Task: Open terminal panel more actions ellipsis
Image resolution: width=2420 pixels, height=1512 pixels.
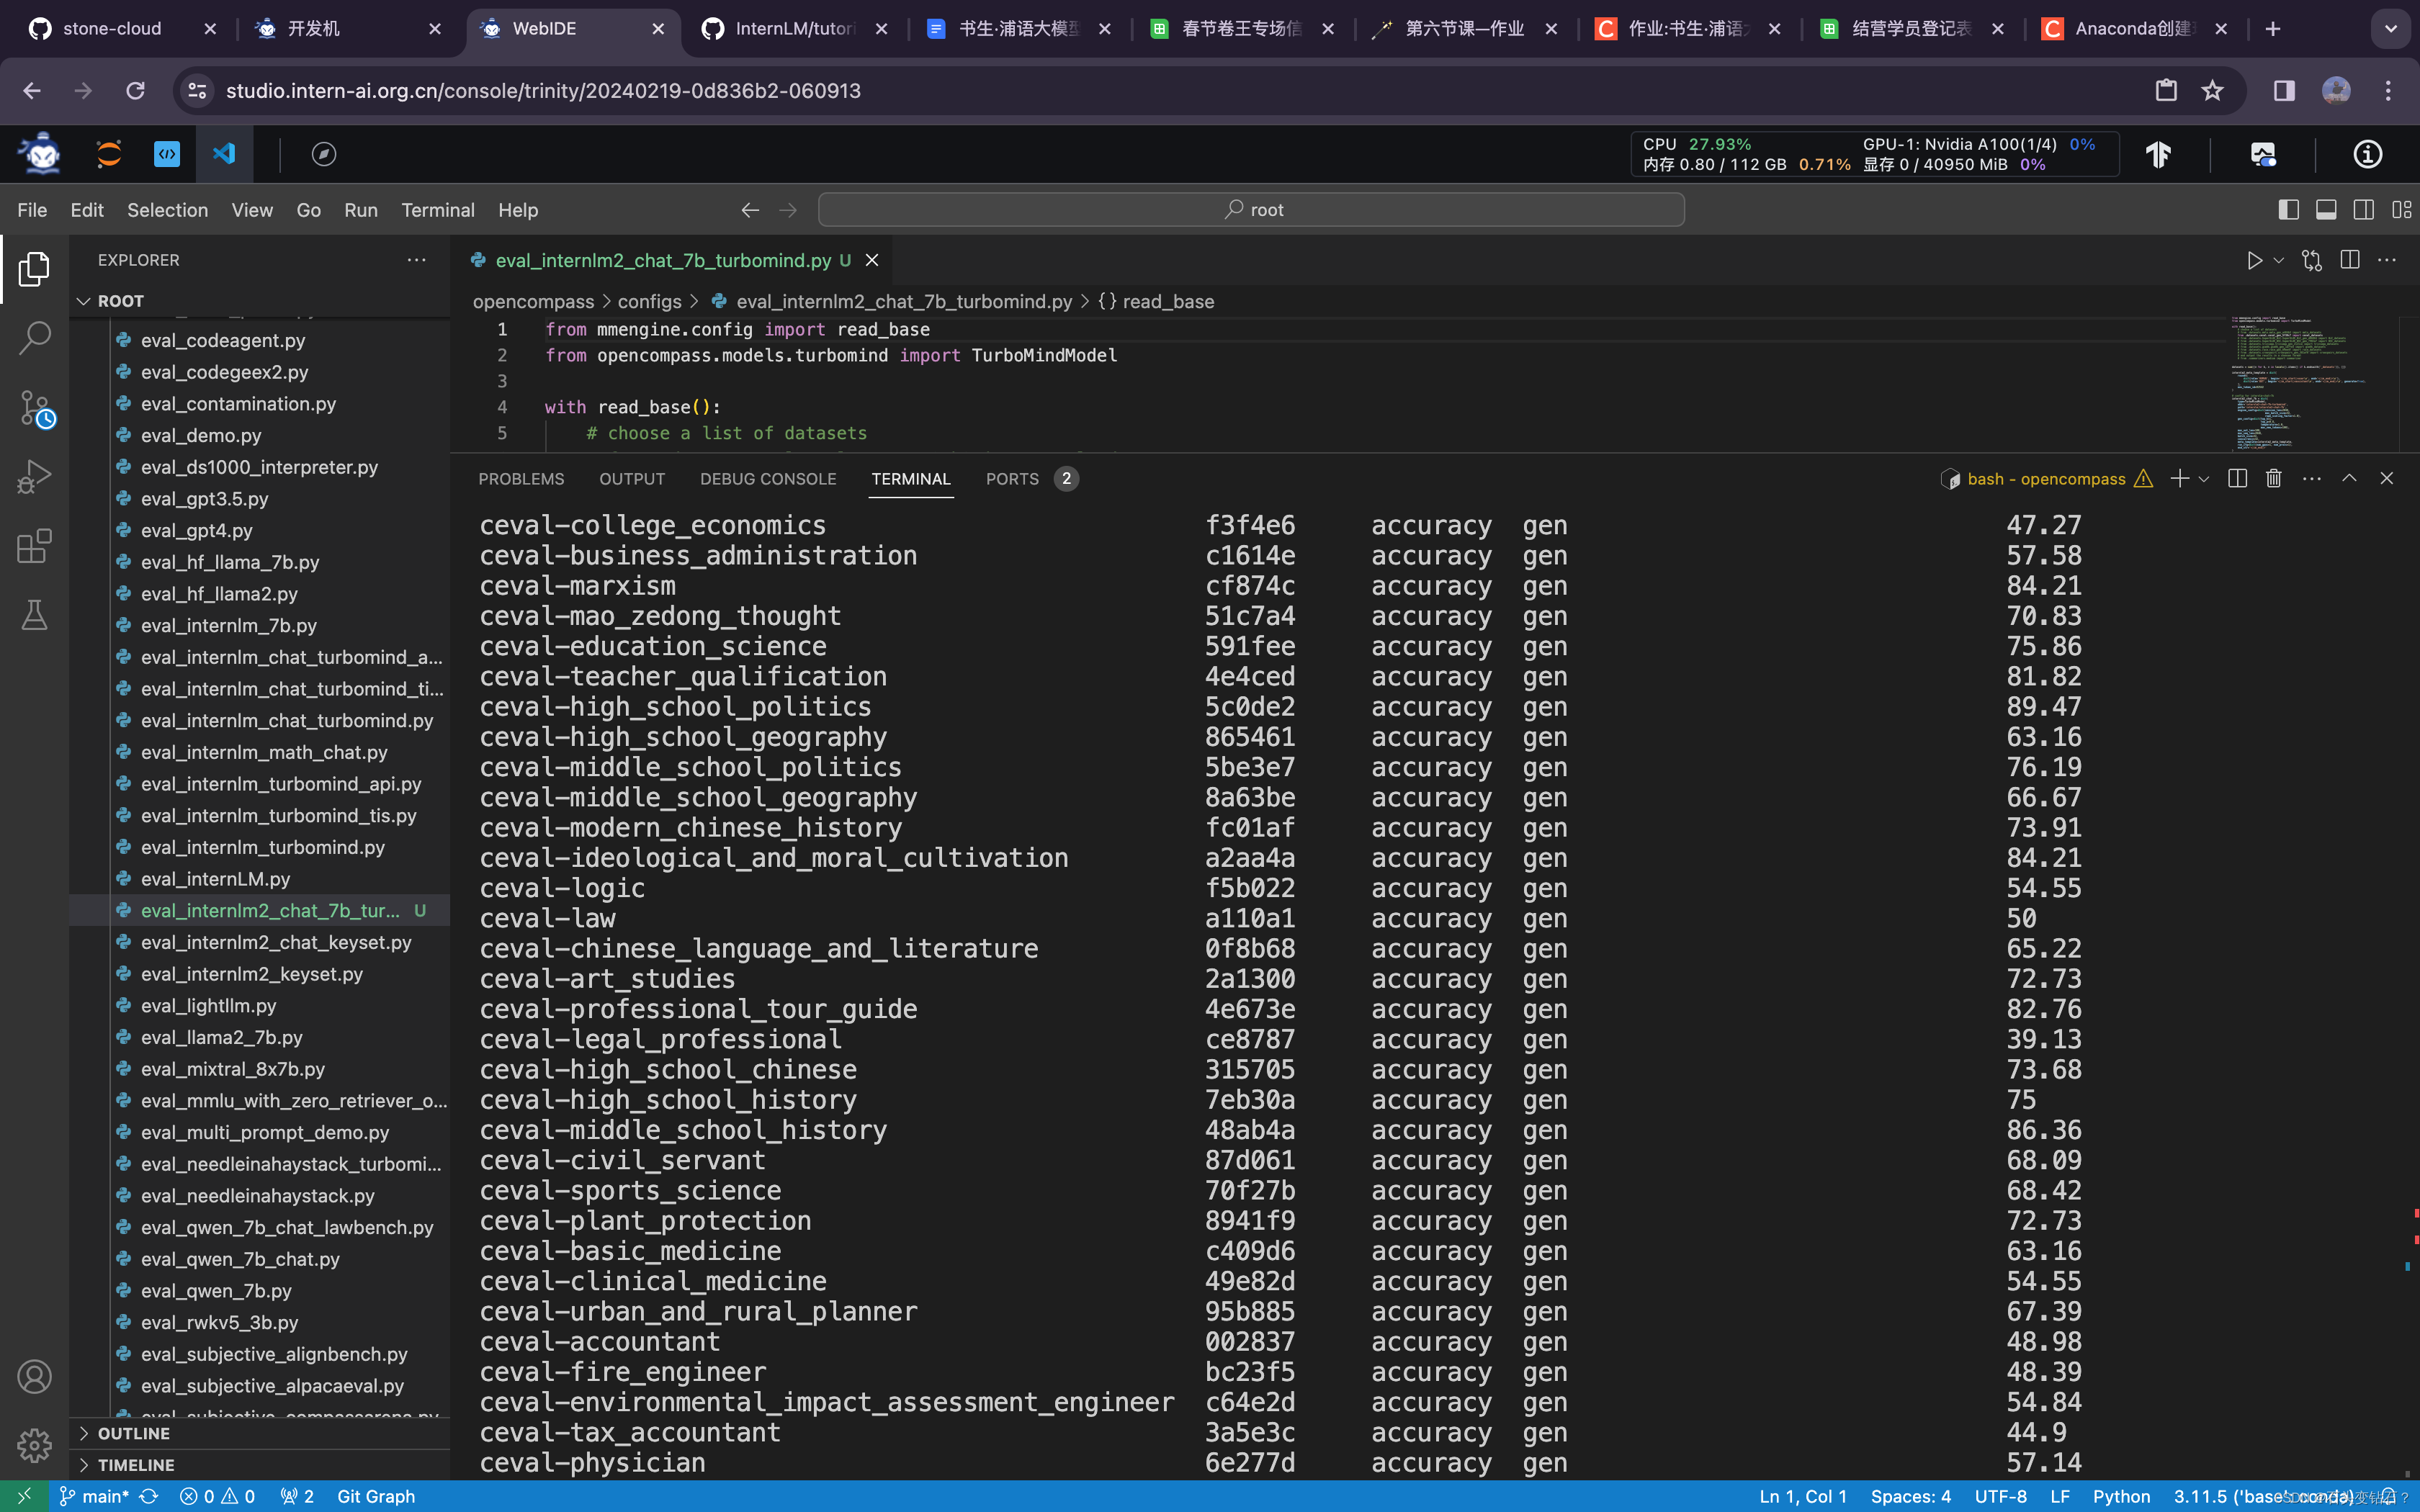Action: [x=2312, y=478]
